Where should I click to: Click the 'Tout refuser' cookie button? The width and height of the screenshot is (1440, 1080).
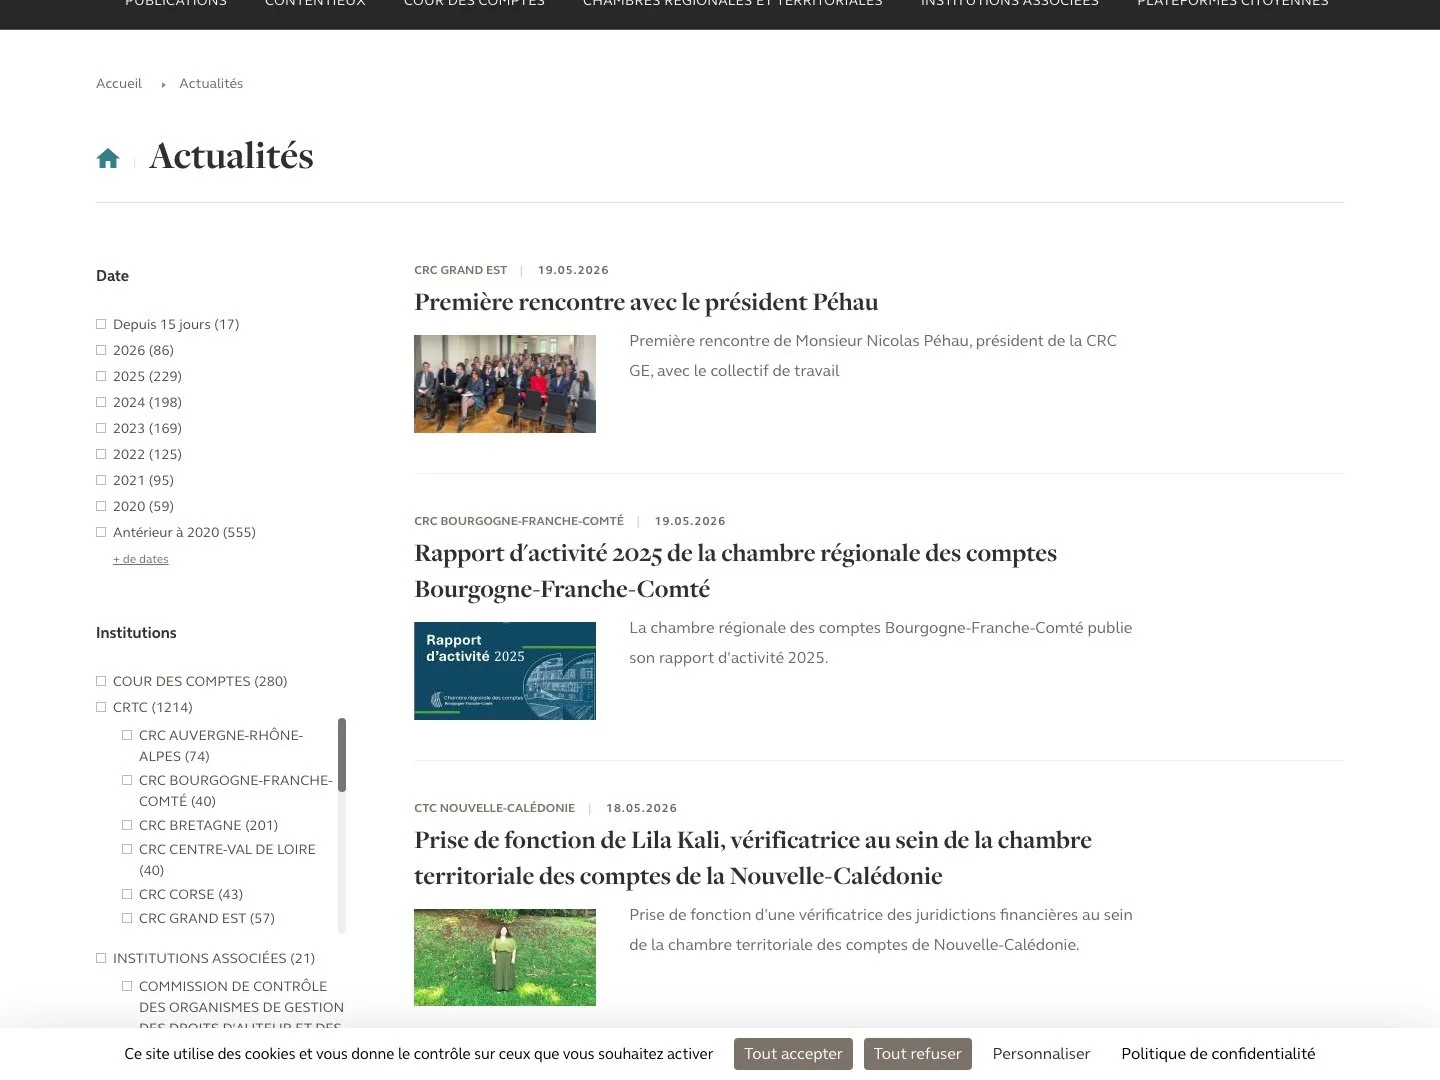click(918, 1054)
